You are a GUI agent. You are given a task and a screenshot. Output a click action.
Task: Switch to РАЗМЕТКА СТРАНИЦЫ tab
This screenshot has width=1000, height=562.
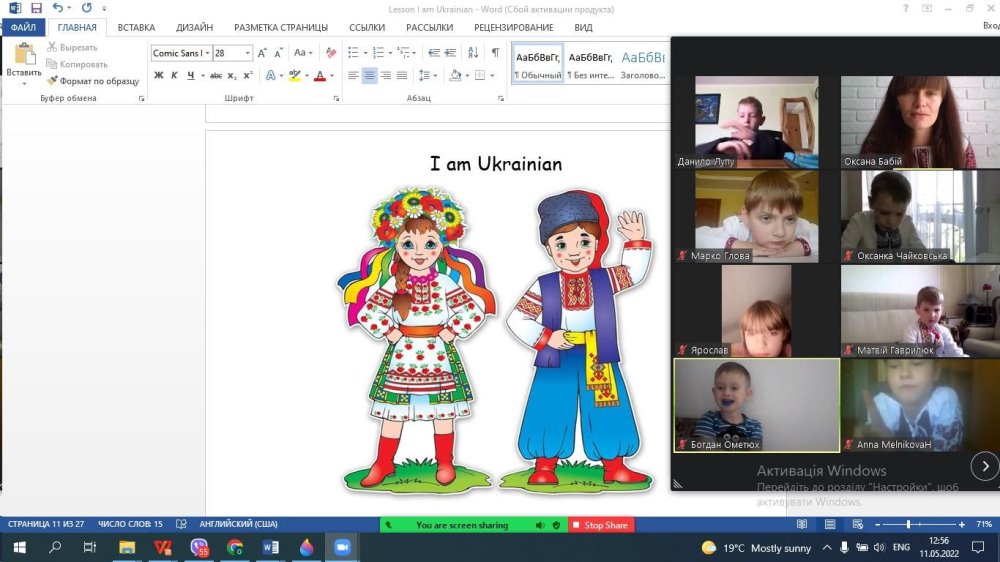tap(281, 27)
